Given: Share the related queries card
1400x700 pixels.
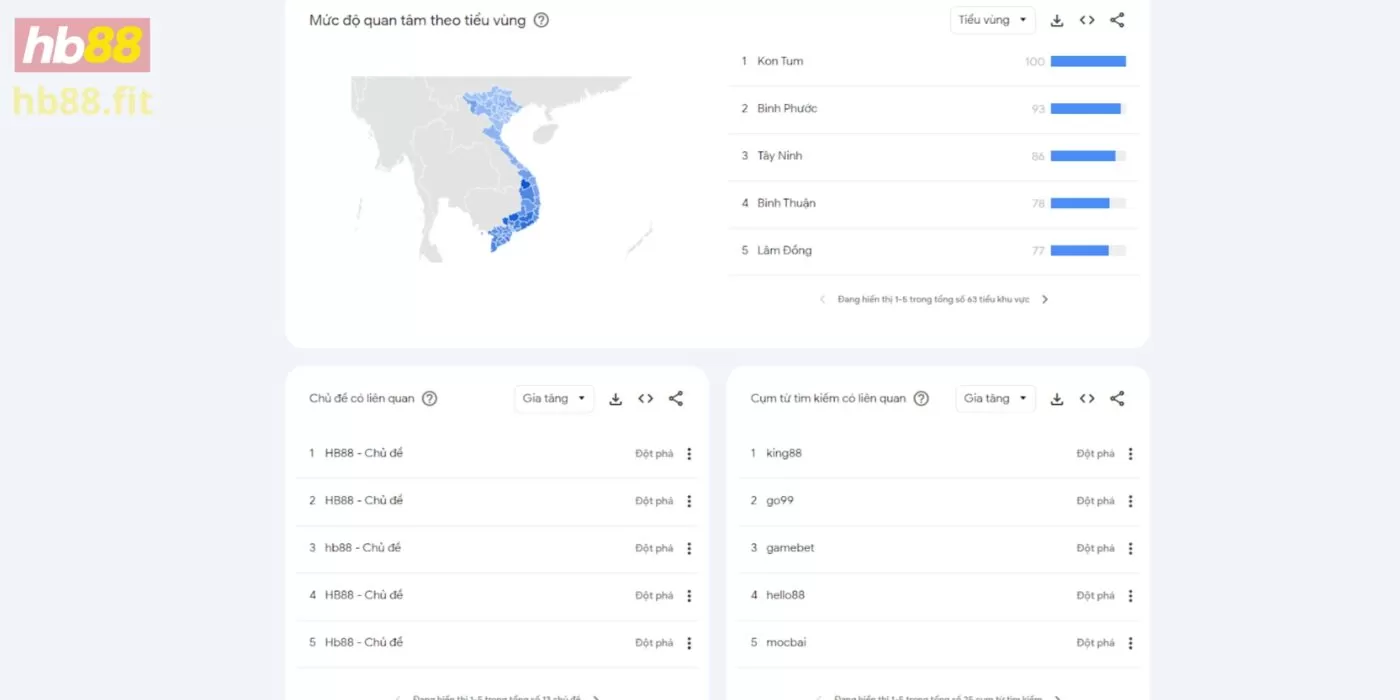Looking at the screenshot, I should [1118, 399].
